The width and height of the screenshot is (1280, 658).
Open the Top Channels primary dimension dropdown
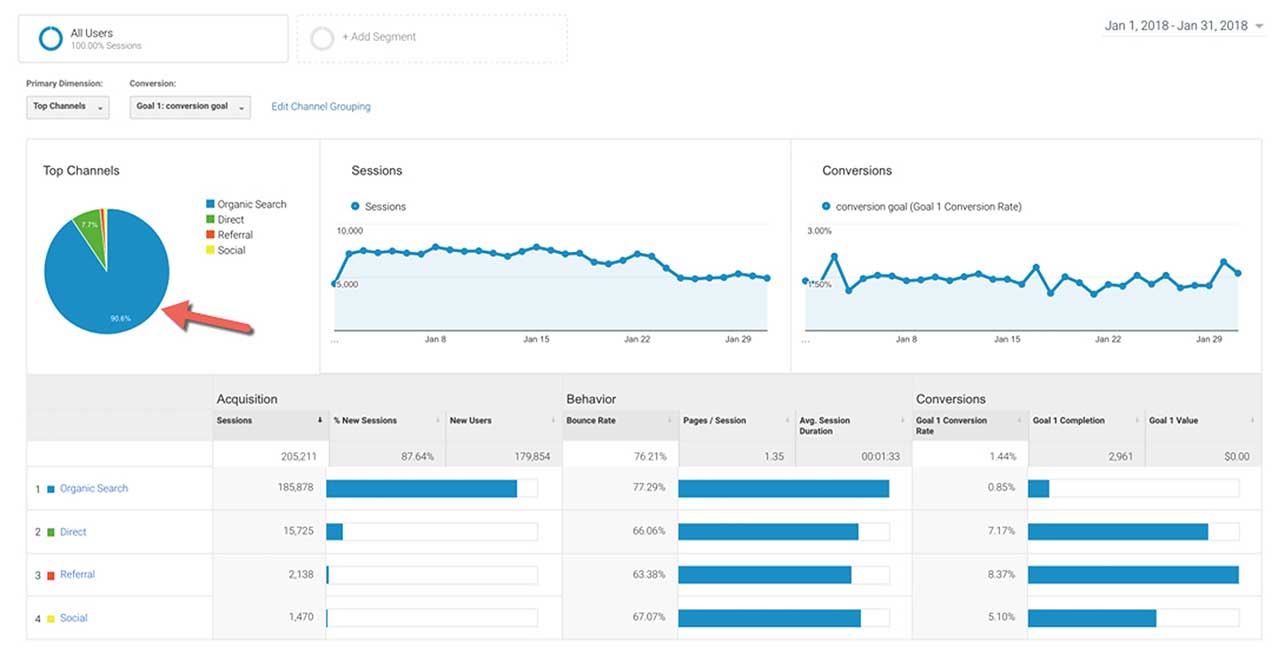[68, 107]
